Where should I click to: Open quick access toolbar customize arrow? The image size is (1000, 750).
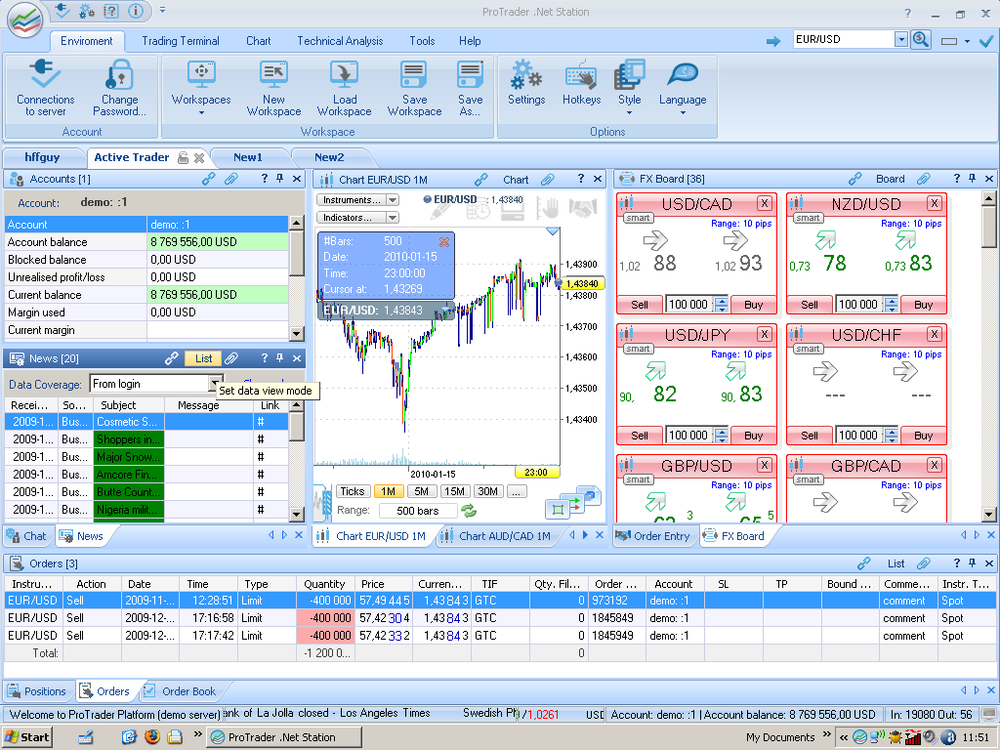tap(163, 11)
